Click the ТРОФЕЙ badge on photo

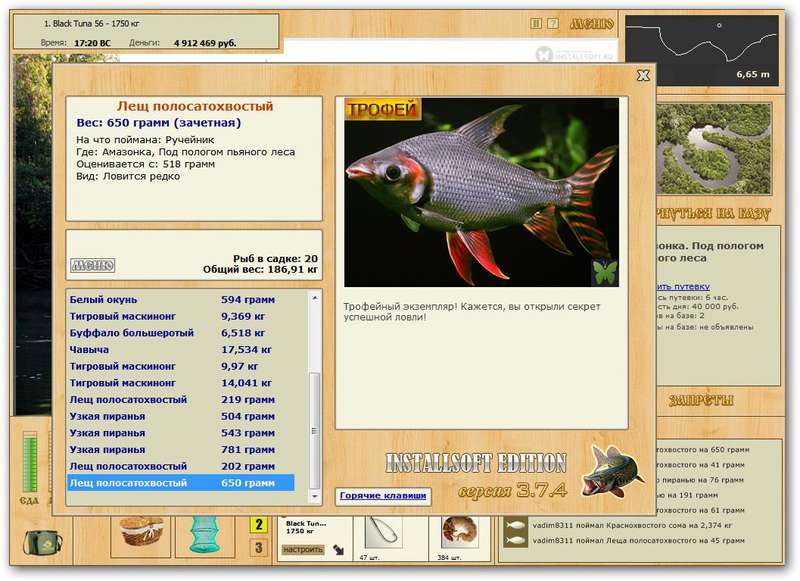pos(383,109)
